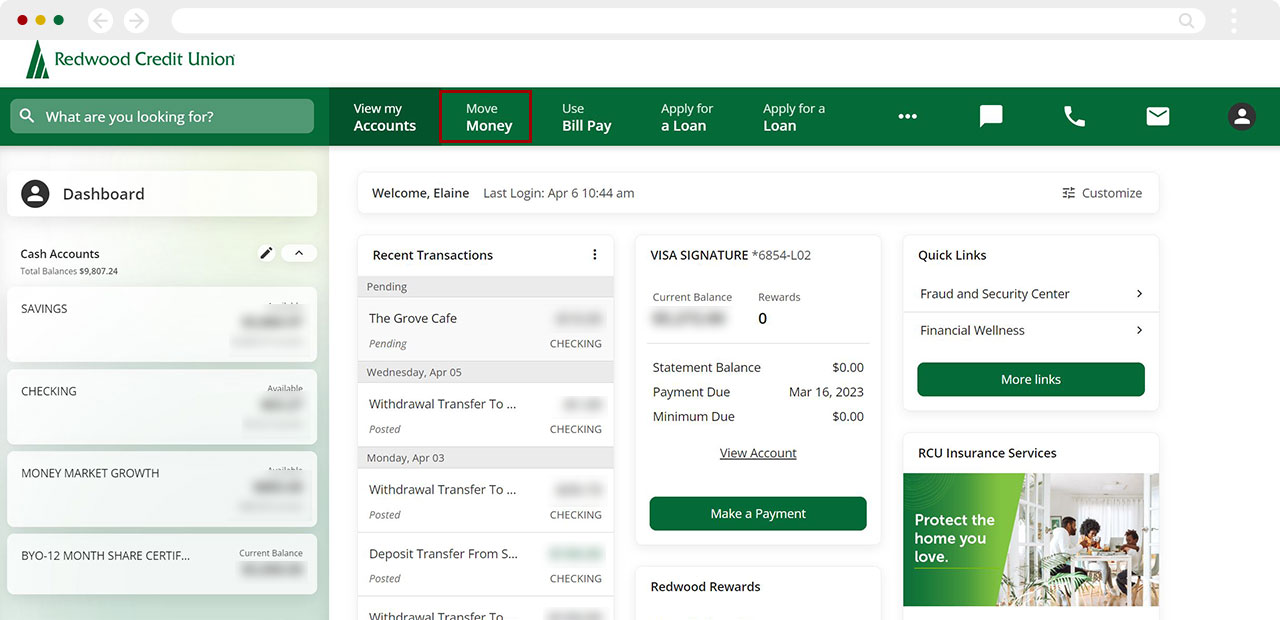The width and height of the screenshot is (1280, 620).
Task: Click the 'Pending' section header
Action: point(485,287)
